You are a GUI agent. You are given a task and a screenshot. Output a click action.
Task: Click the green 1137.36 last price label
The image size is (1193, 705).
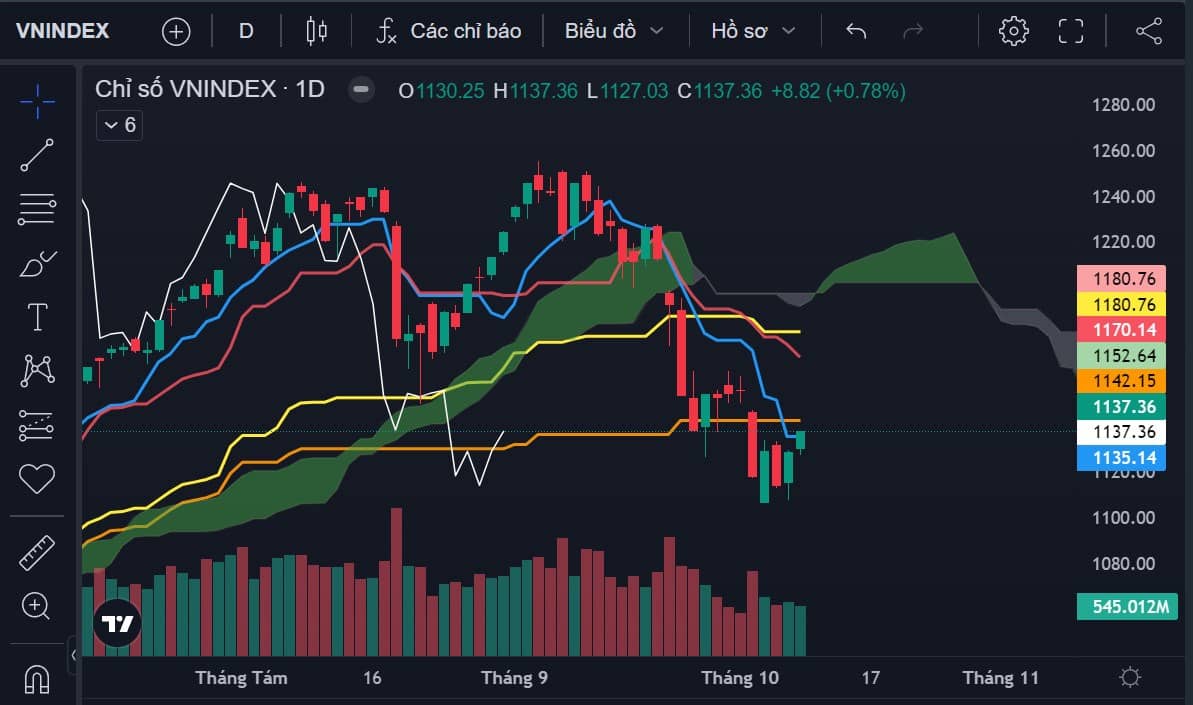(1121, 407)
